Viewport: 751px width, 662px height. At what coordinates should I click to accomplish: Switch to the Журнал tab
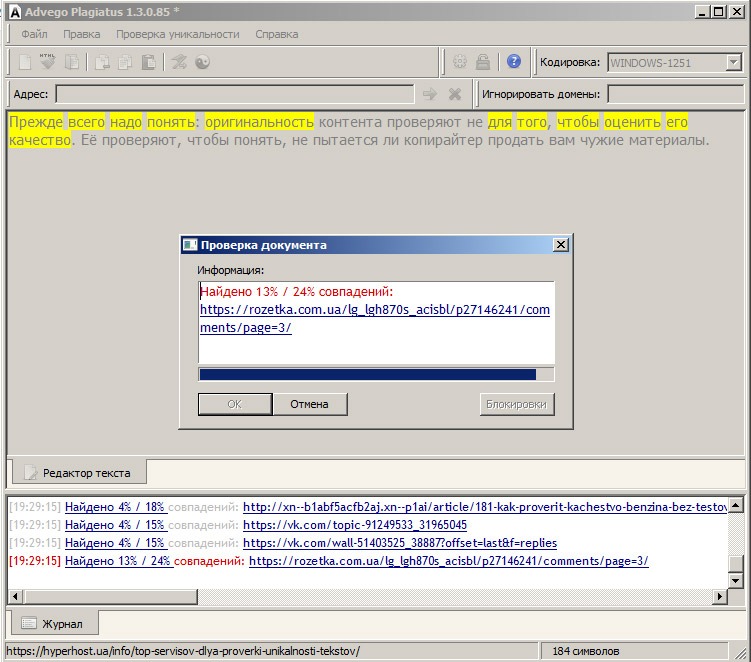pyautogui.click(x=53, y=623)
